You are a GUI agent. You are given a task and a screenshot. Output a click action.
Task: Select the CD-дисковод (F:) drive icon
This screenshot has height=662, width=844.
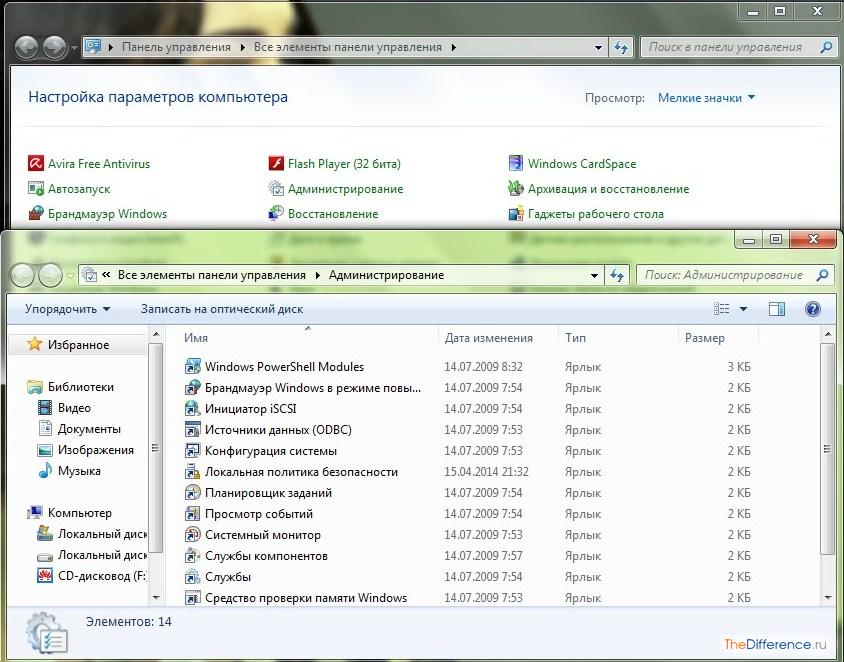[x=45, y=576]
